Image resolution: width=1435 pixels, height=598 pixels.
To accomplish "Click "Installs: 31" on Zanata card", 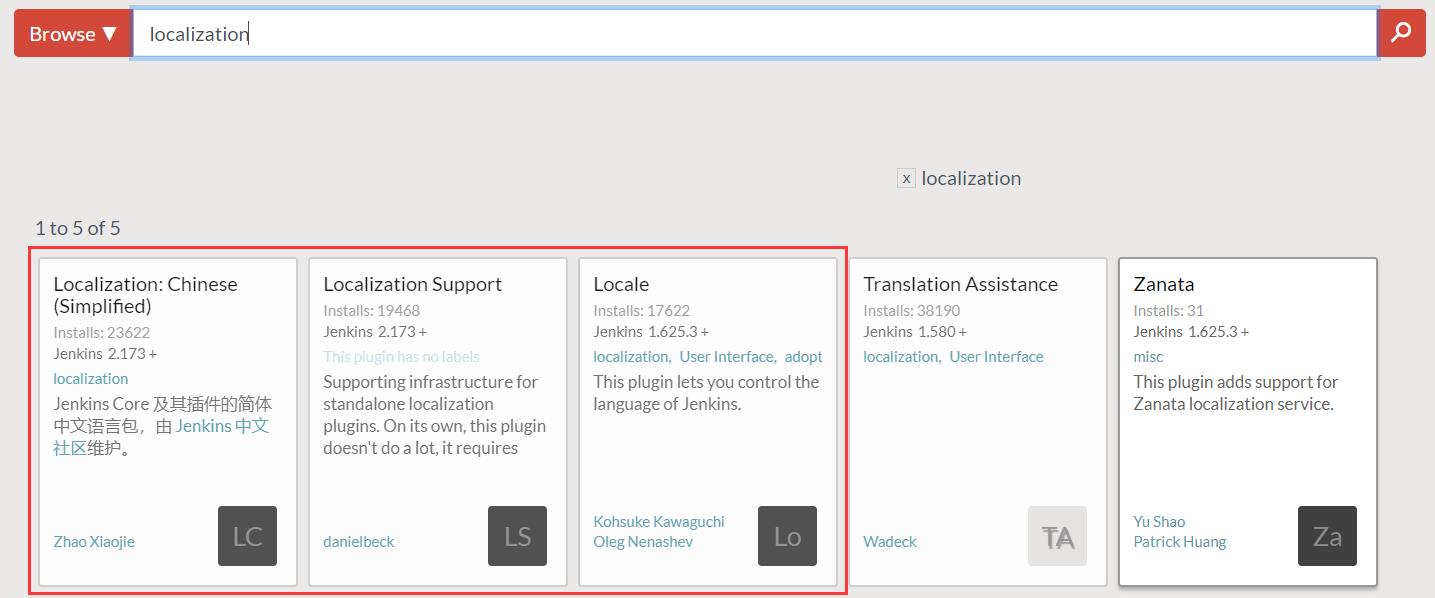I will [x=1169, y=311].
